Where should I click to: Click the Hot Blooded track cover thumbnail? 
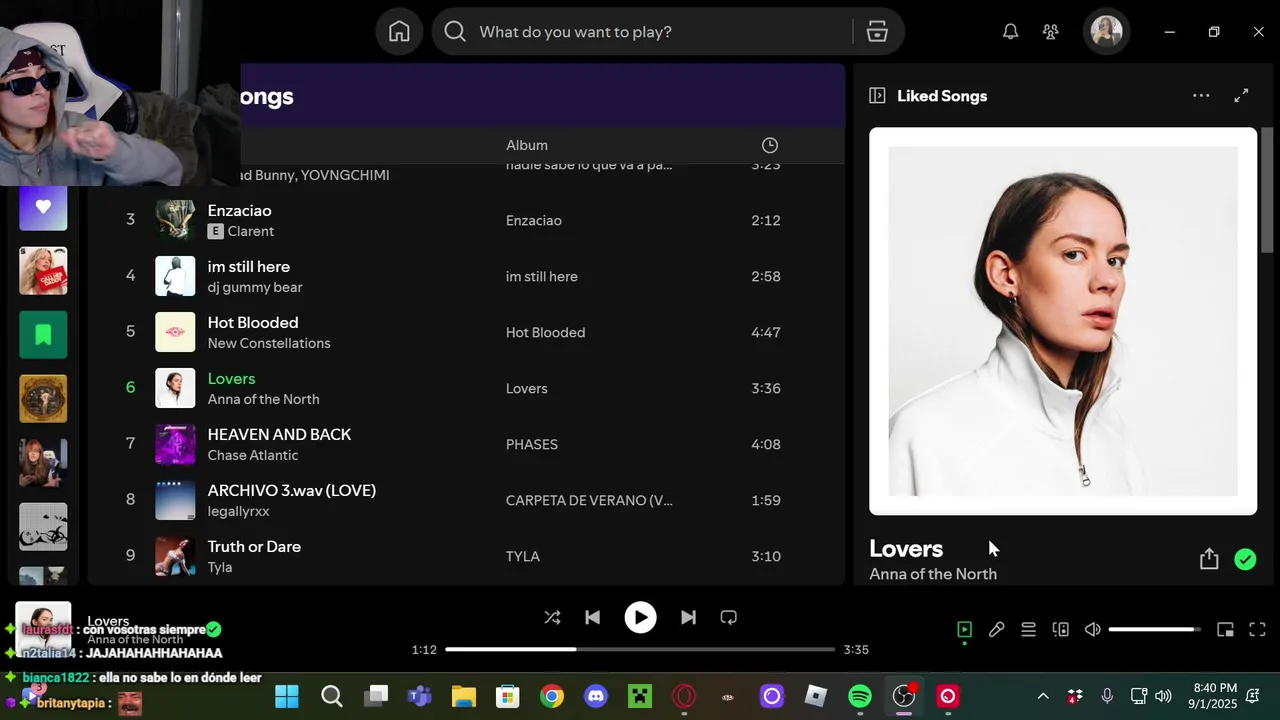175,332
